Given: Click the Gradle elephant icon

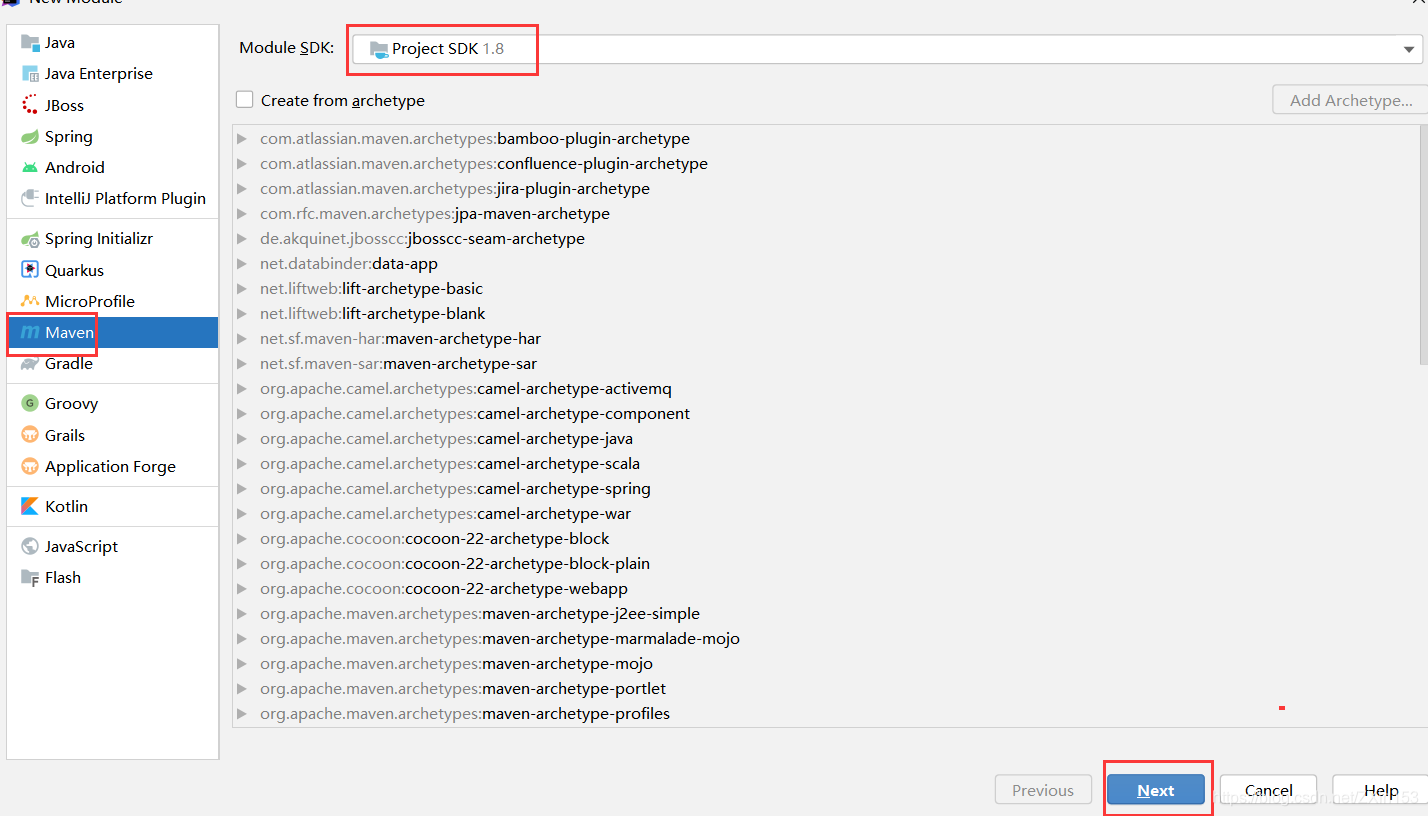Looking at the screenshot, I should 30,364.
